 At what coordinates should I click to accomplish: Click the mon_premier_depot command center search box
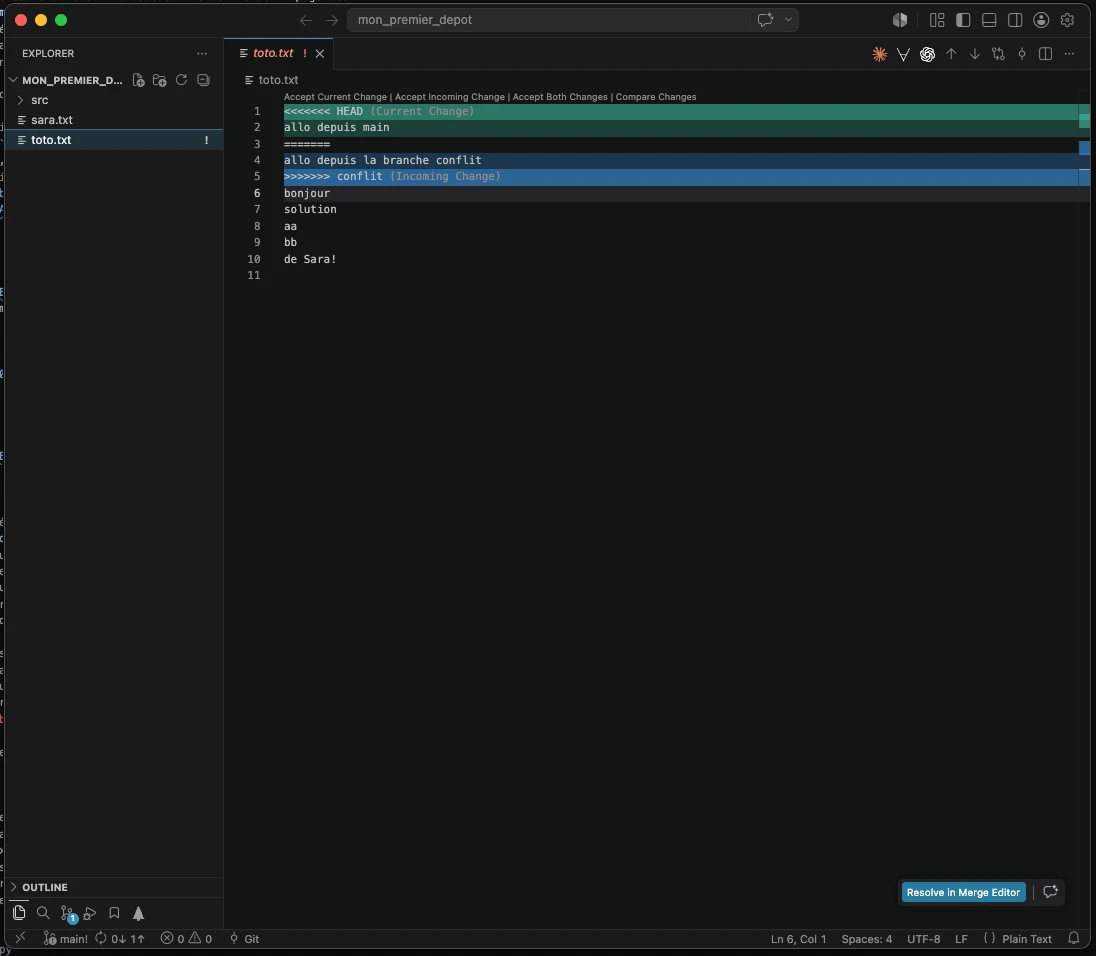pyautogui.click(x=549, y=20)
